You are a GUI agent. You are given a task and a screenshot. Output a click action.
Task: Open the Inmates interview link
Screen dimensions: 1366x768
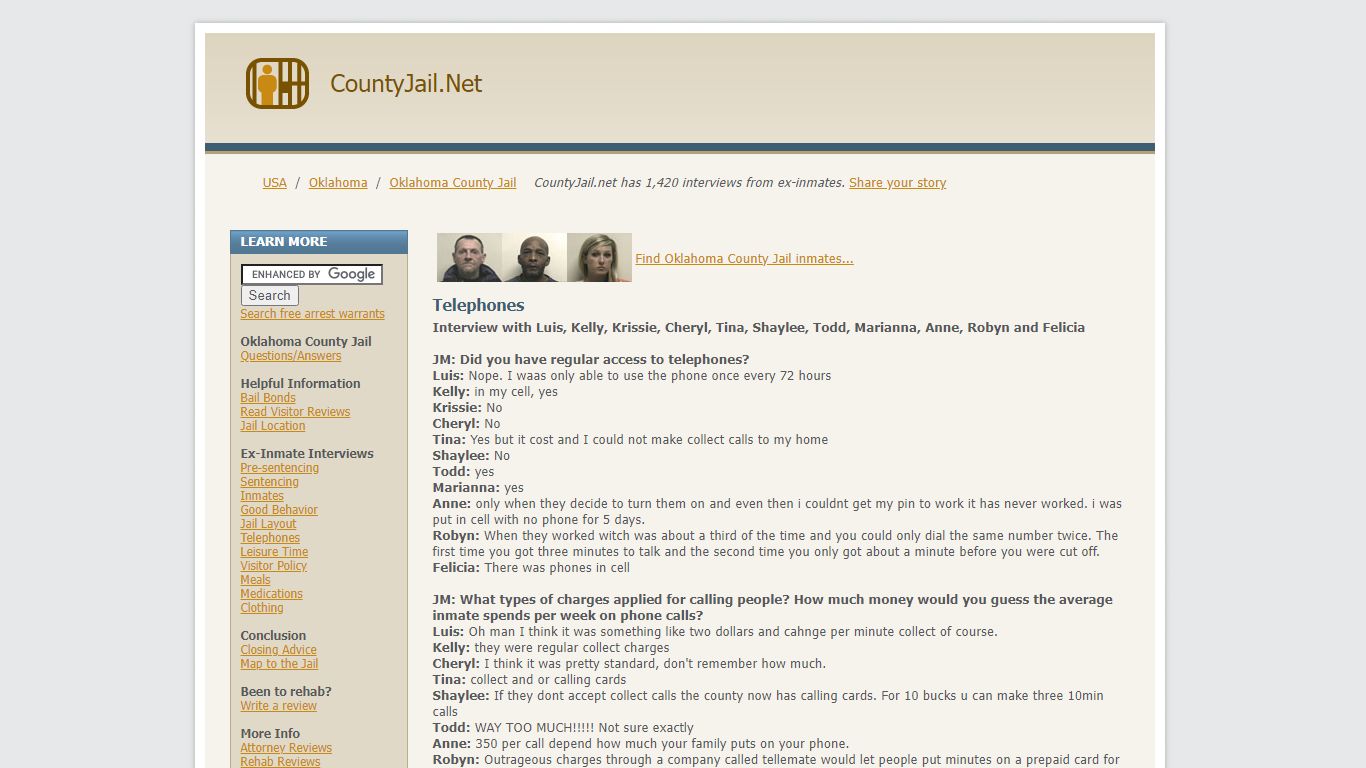[262, 496]
